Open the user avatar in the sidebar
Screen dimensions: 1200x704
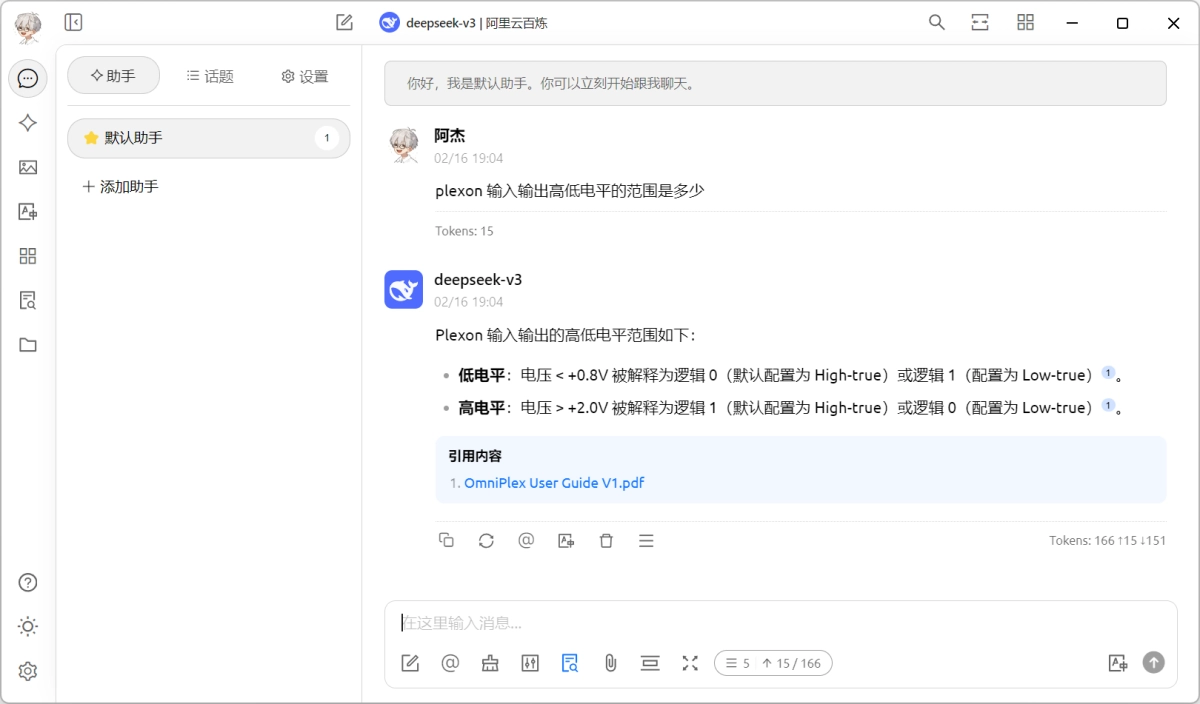[28, 27]
